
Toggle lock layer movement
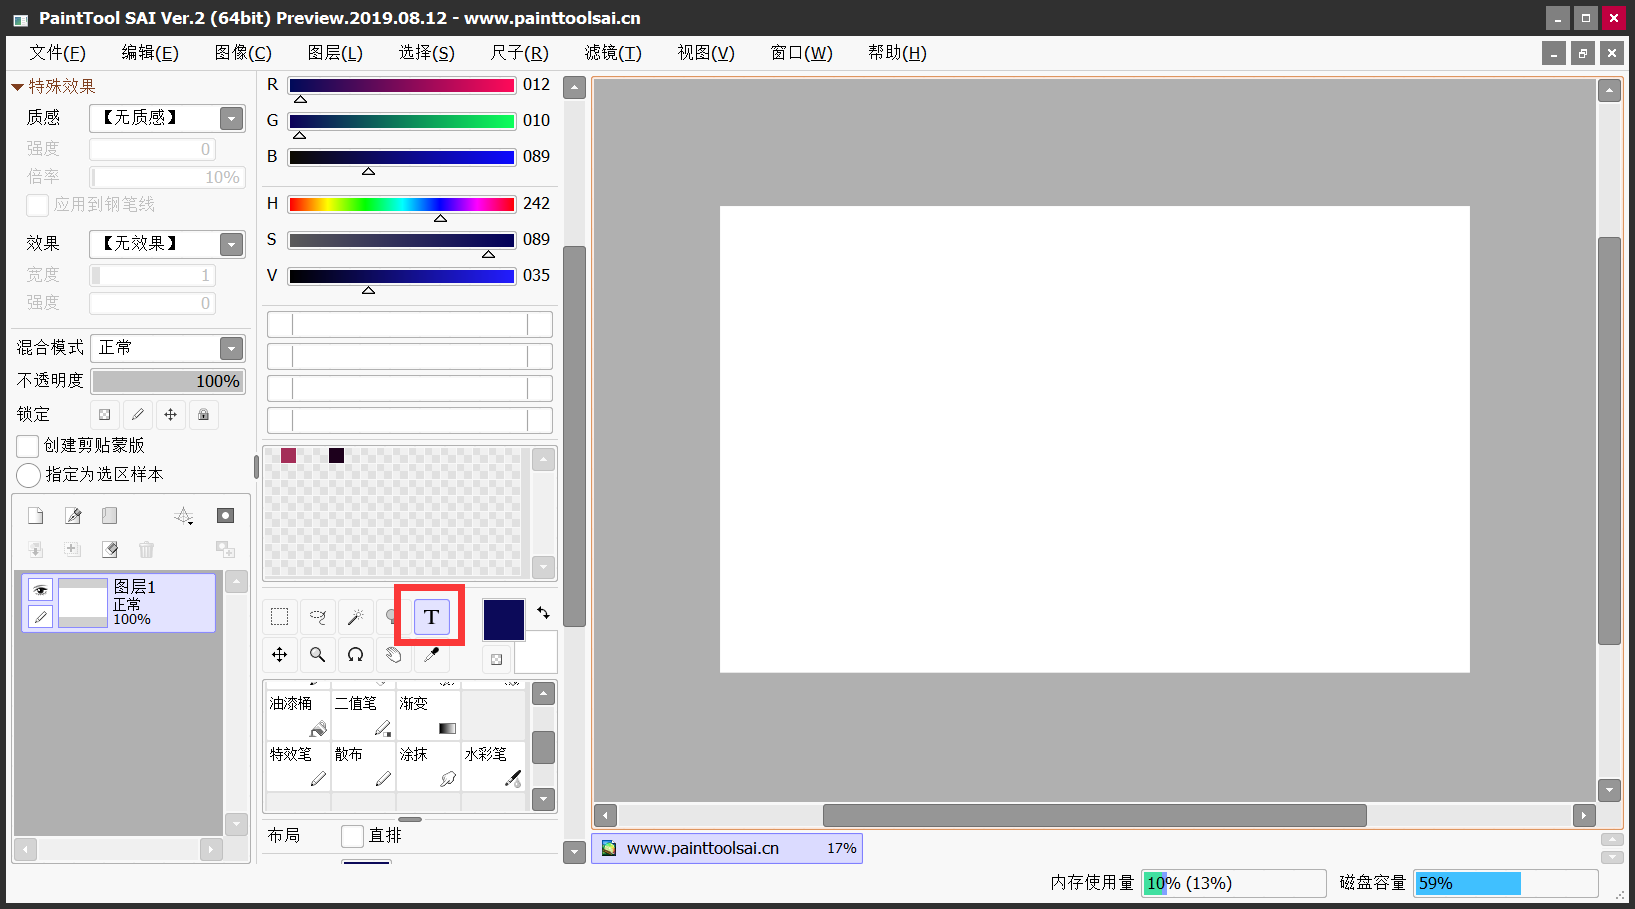coord(171,415)
